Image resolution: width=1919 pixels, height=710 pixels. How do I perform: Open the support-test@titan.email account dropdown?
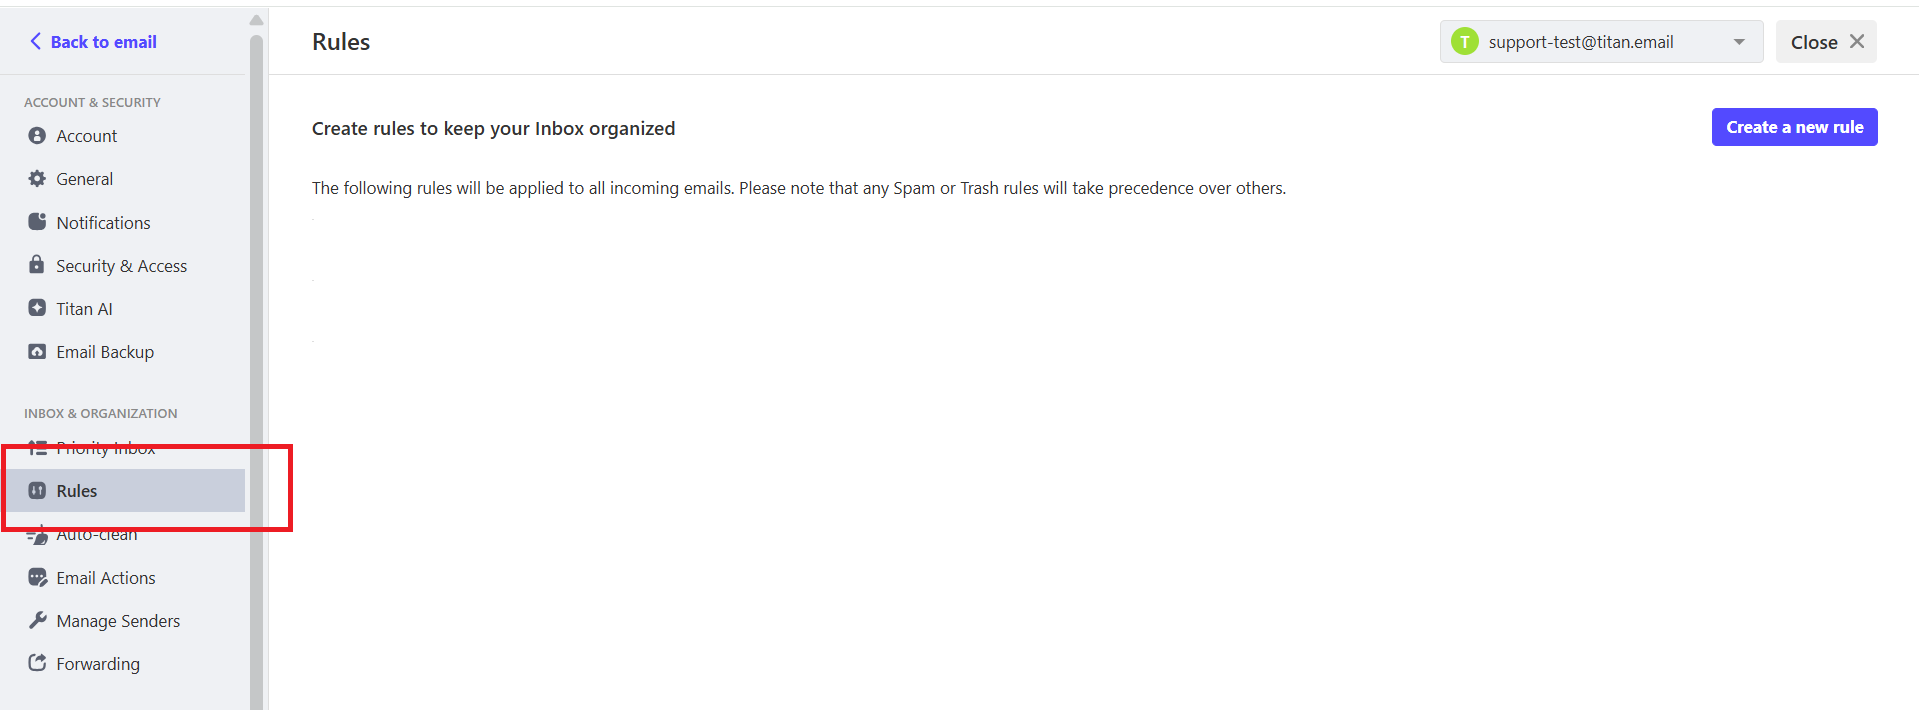pyautogui.click(x=1601, y=42)
